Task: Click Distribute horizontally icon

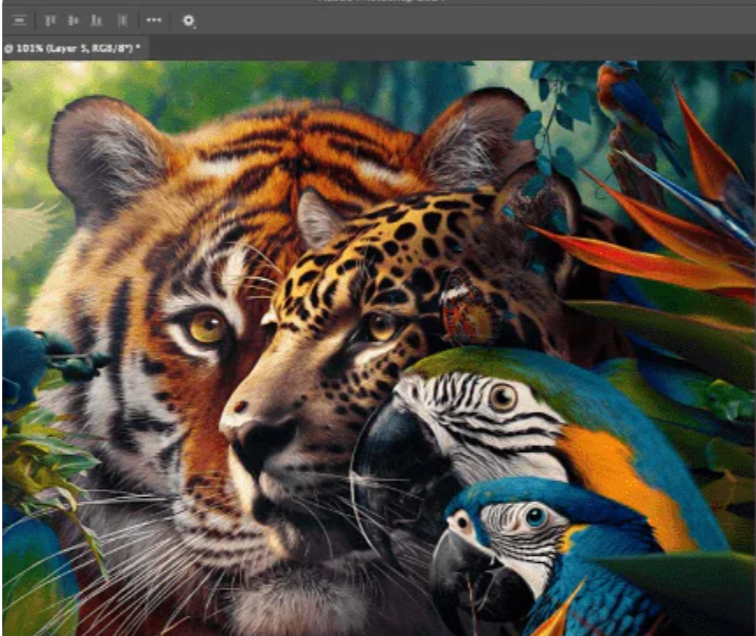Action: (122, 20)
